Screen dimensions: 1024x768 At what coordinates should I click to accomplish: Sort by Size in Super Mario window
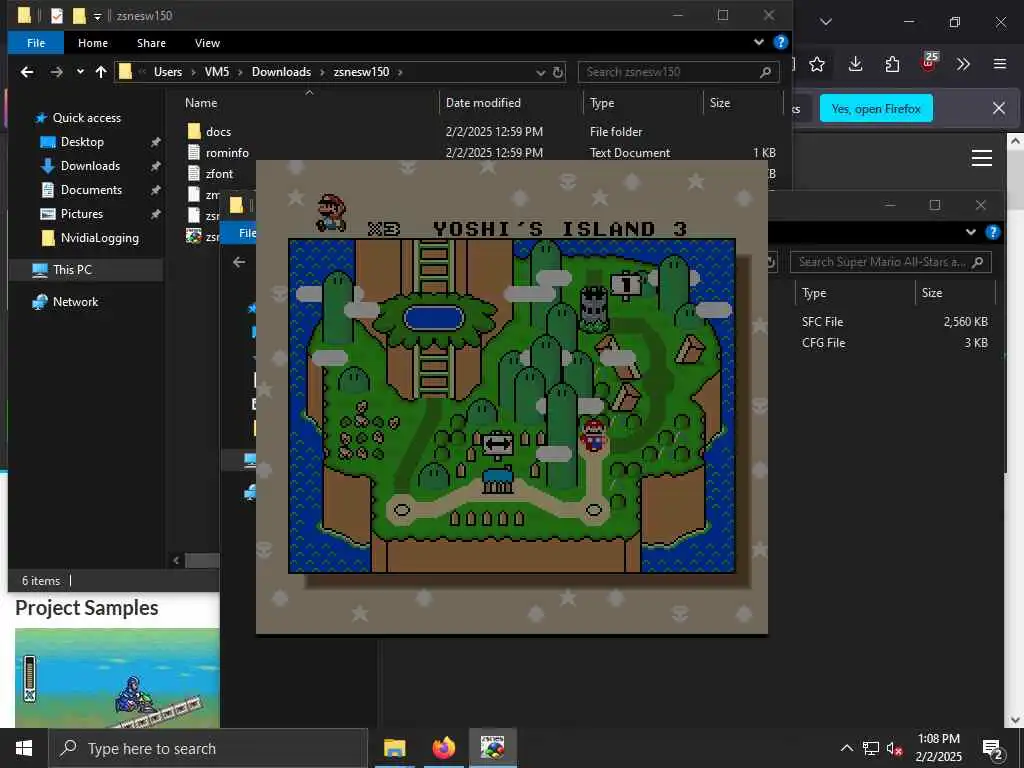coord(931,293)
